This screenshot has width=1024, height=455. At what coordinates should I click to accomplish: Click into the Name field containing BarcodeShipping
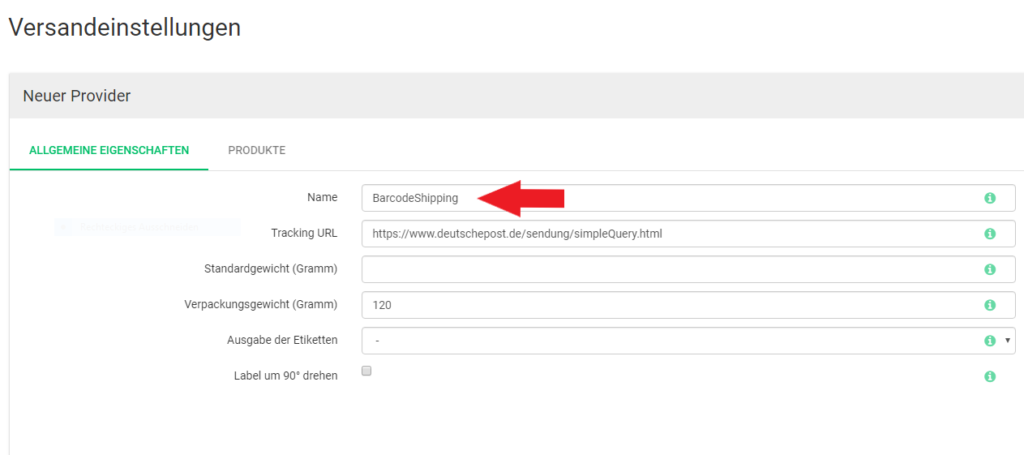click(688, 198)
